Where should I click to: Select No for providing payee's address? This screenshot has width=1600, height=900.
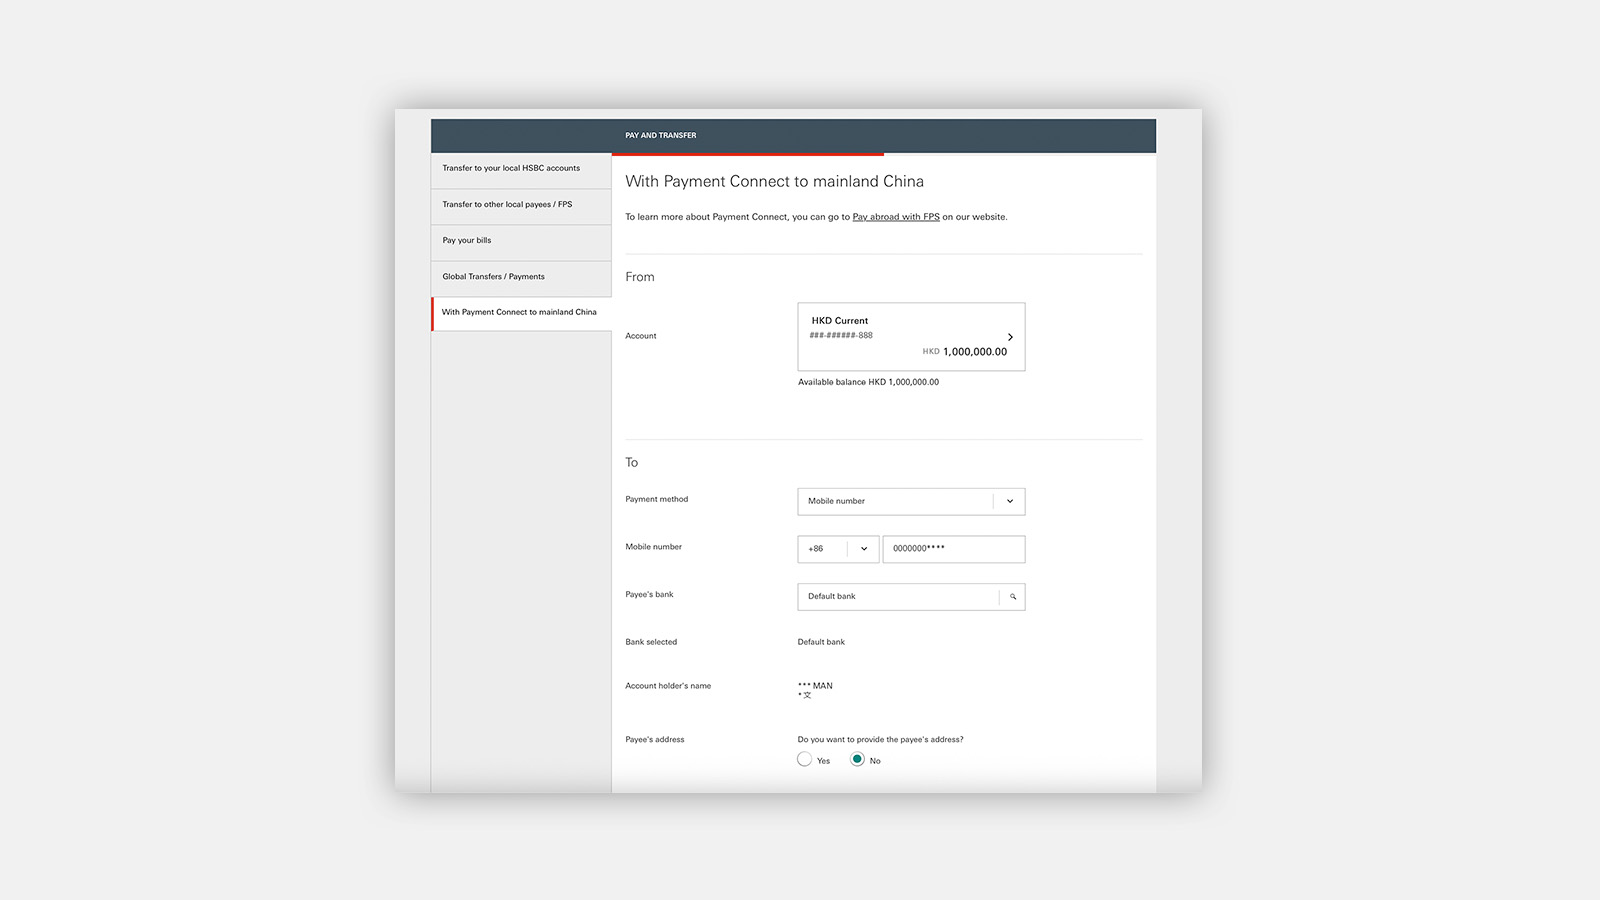857,760
